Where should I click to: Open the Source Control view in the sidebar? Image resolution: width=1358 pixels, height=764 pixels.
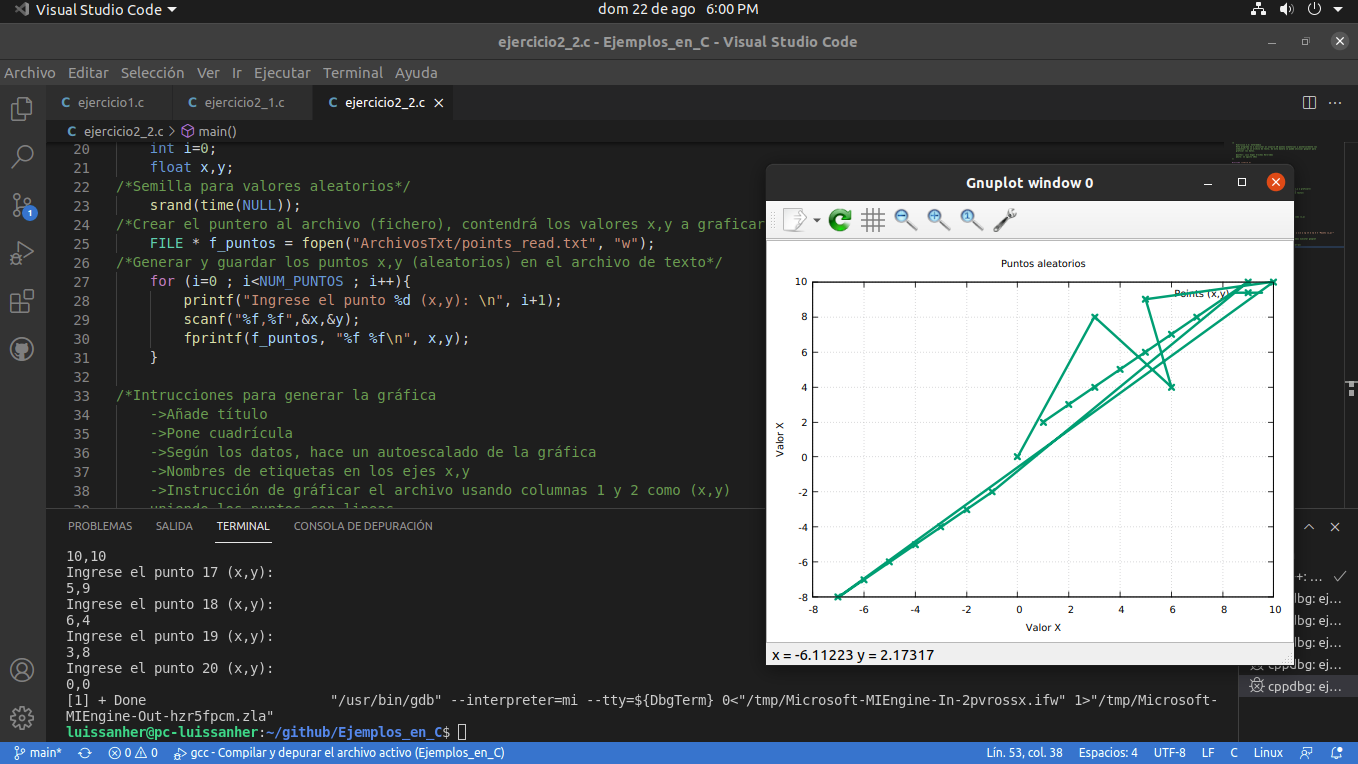[21, 205]
